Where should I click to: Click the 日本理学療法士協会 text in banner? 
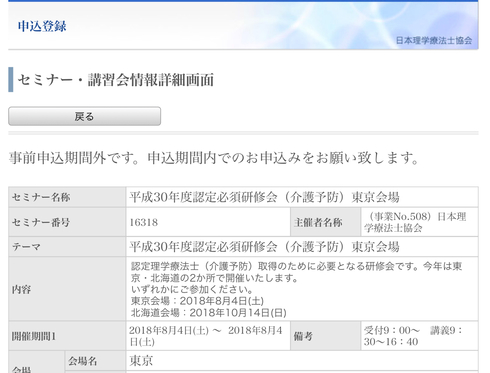pyautogui.click(x=434, y=41)
